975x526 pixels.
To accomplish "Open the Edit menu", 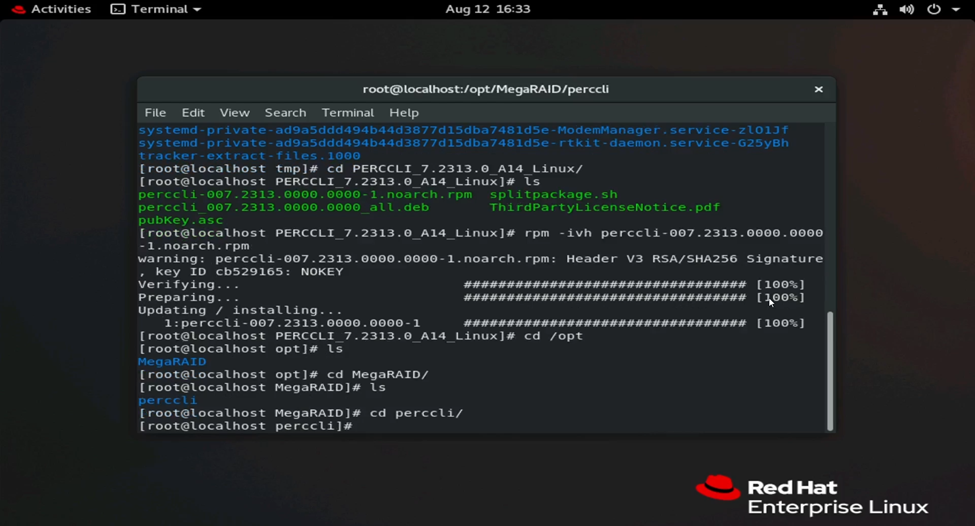I will (193, 113).
